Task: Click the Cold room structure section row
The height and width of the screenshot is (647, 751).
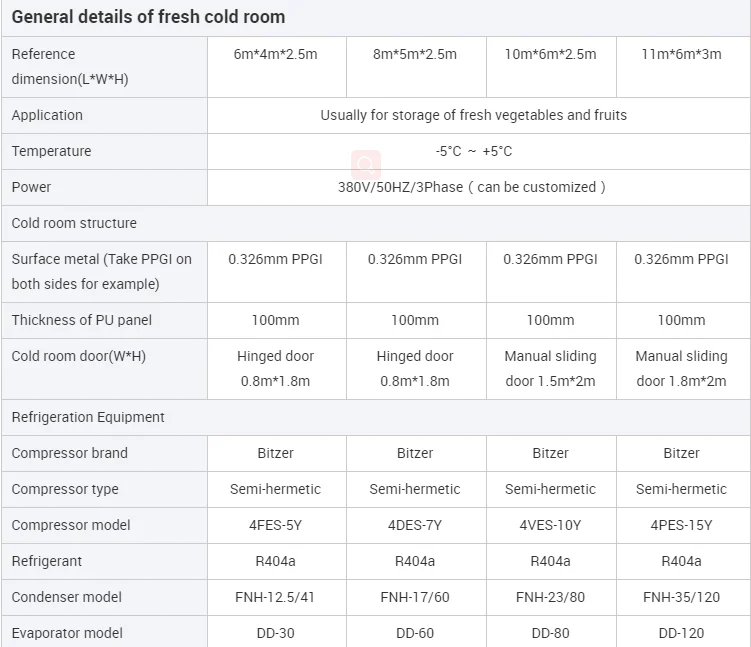Action: point(75,223)
